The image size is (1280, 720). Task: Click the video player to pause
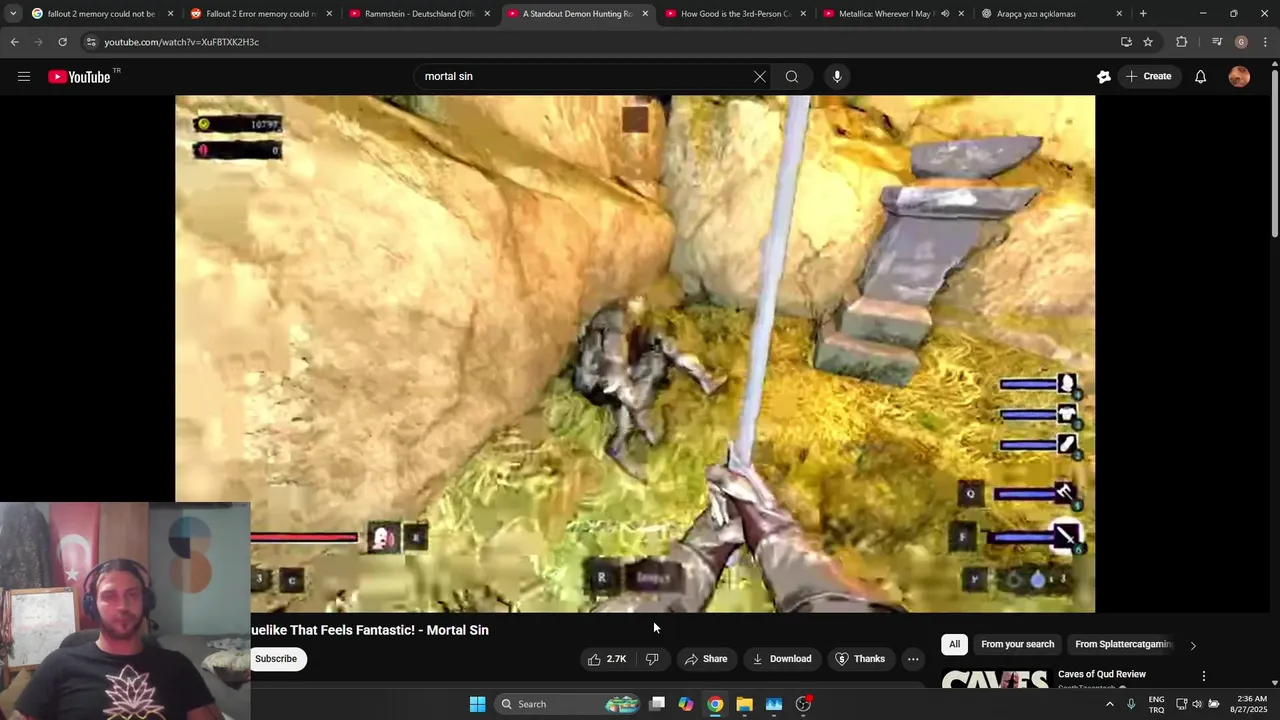pyautogui.click(x=635, y=354)
